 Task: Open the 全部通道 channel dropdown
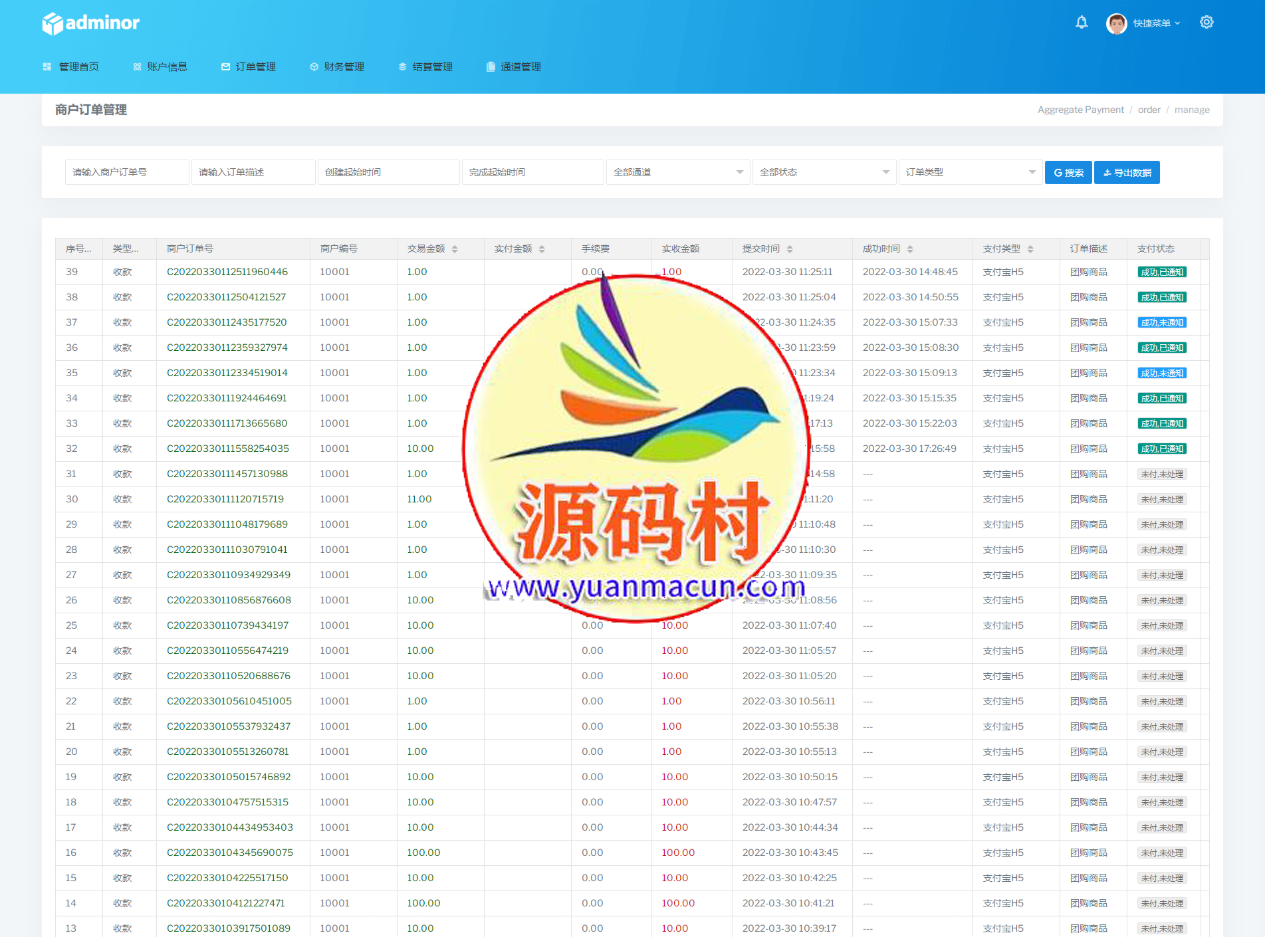pos(678,172)
